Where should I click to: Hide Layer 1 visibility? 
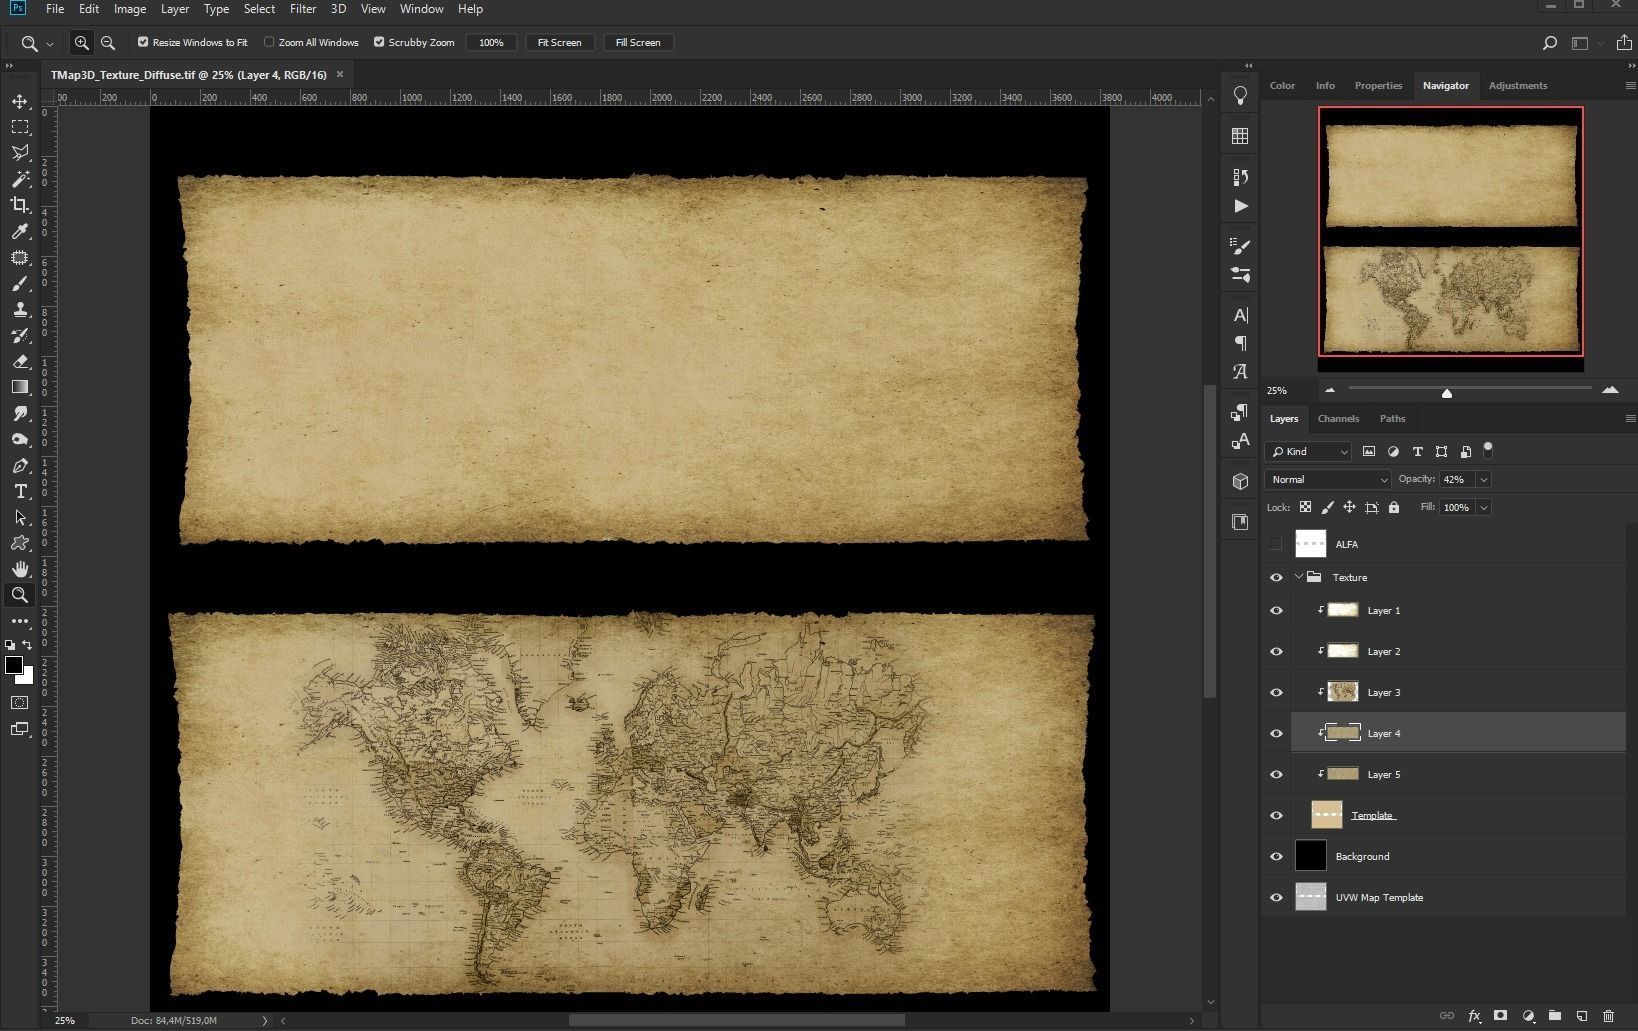click(1276, 611)
